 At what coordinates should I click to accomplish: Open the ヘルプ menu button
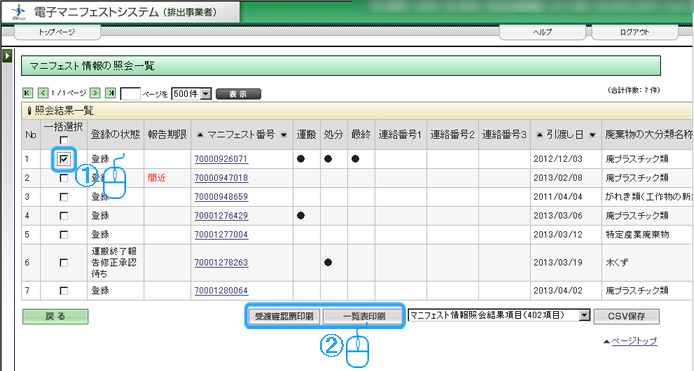pos(542,32)
